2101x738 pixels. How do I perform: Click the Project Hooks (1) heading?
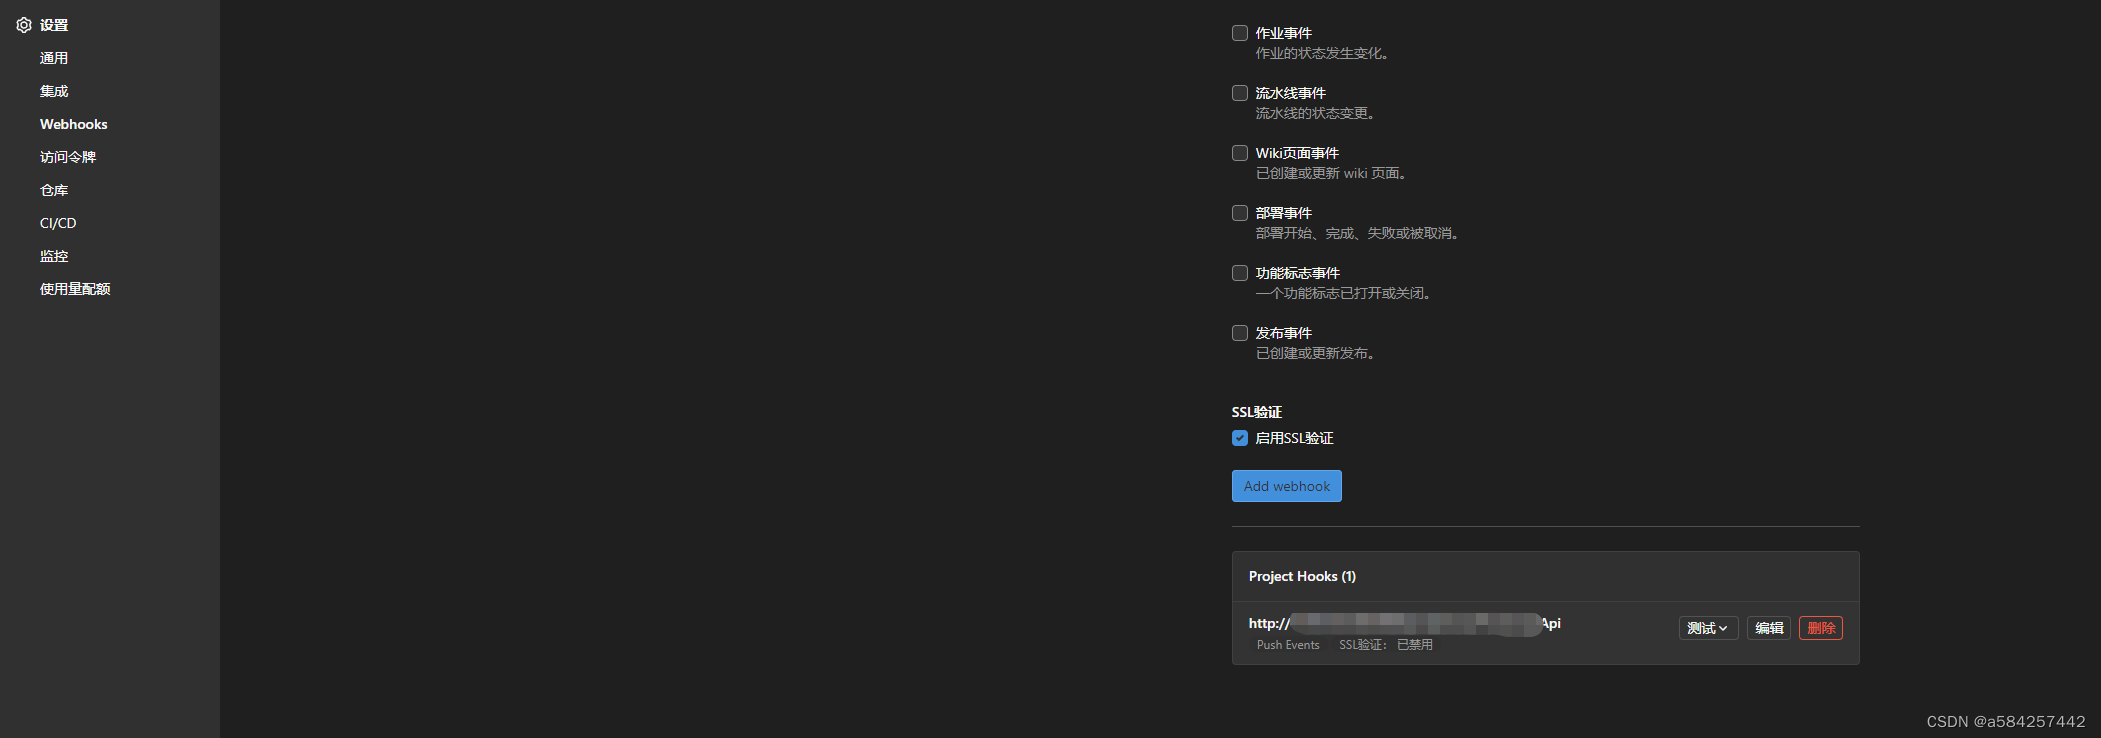1302,576
